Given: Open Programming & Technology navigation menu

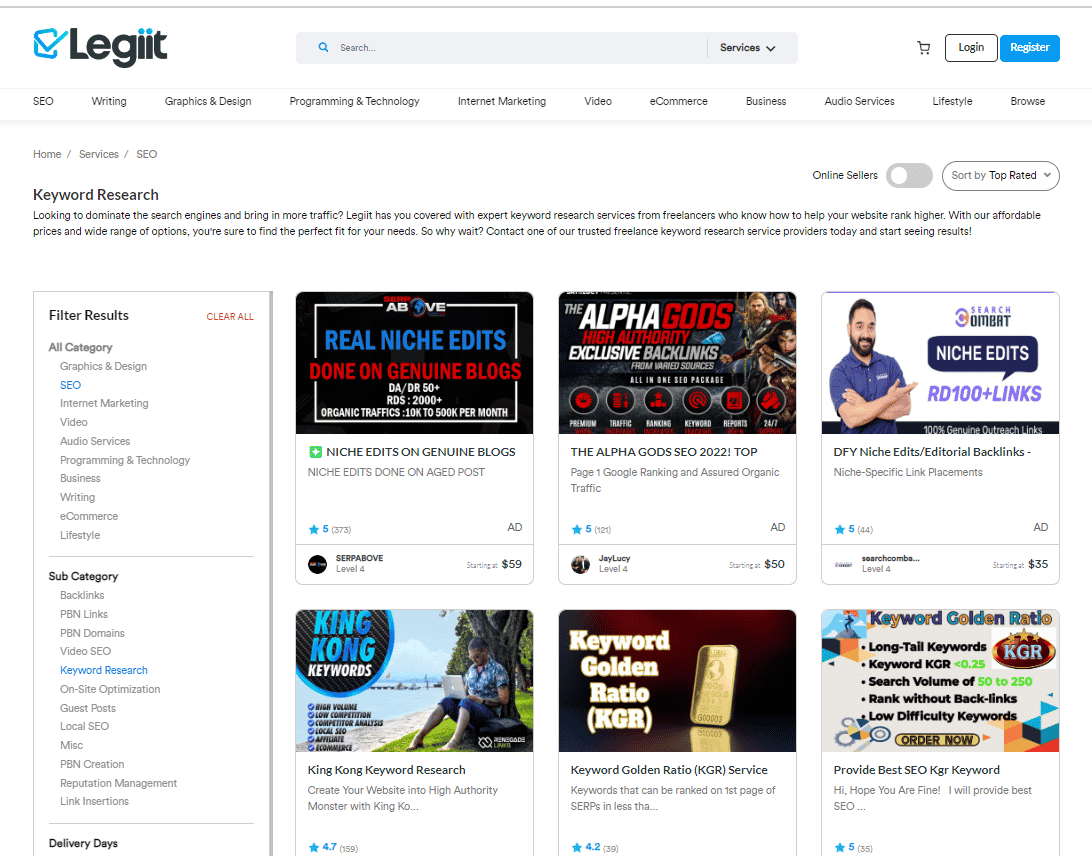Looking at the screenshot, I should click(354, 101).
